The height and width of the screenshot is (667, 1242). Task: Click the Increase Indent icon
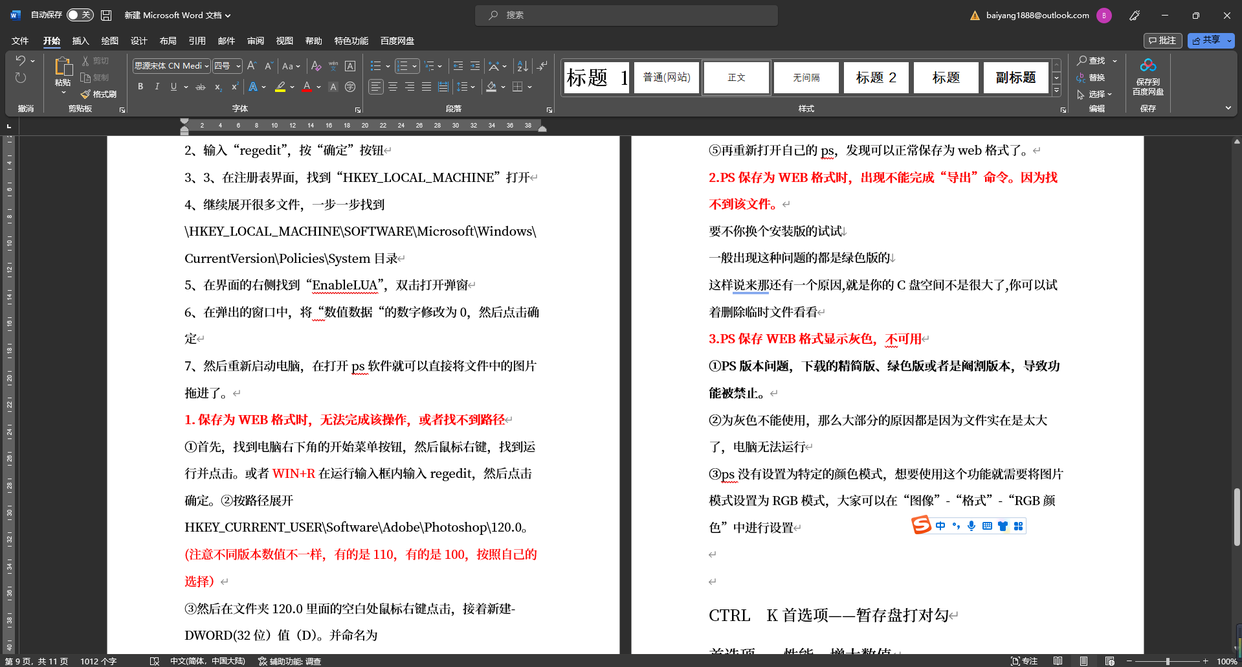475,66
